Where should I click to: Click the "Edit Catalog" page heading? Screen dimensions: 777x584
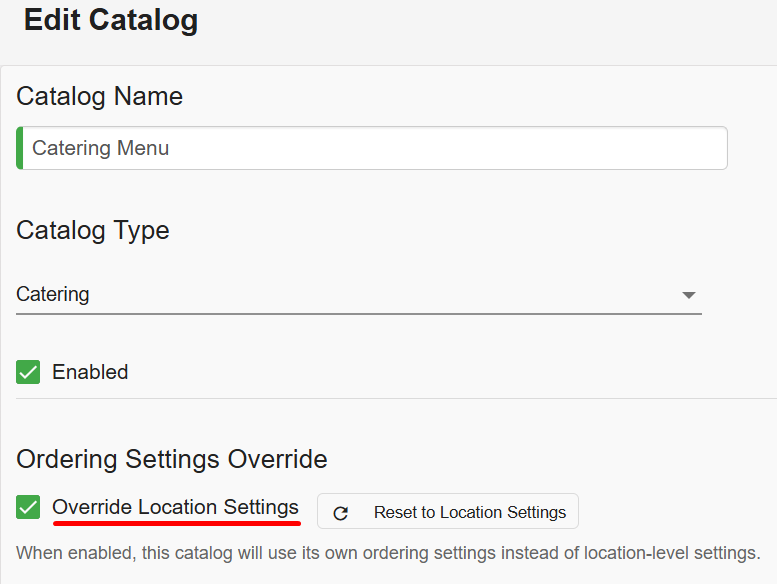111,20
